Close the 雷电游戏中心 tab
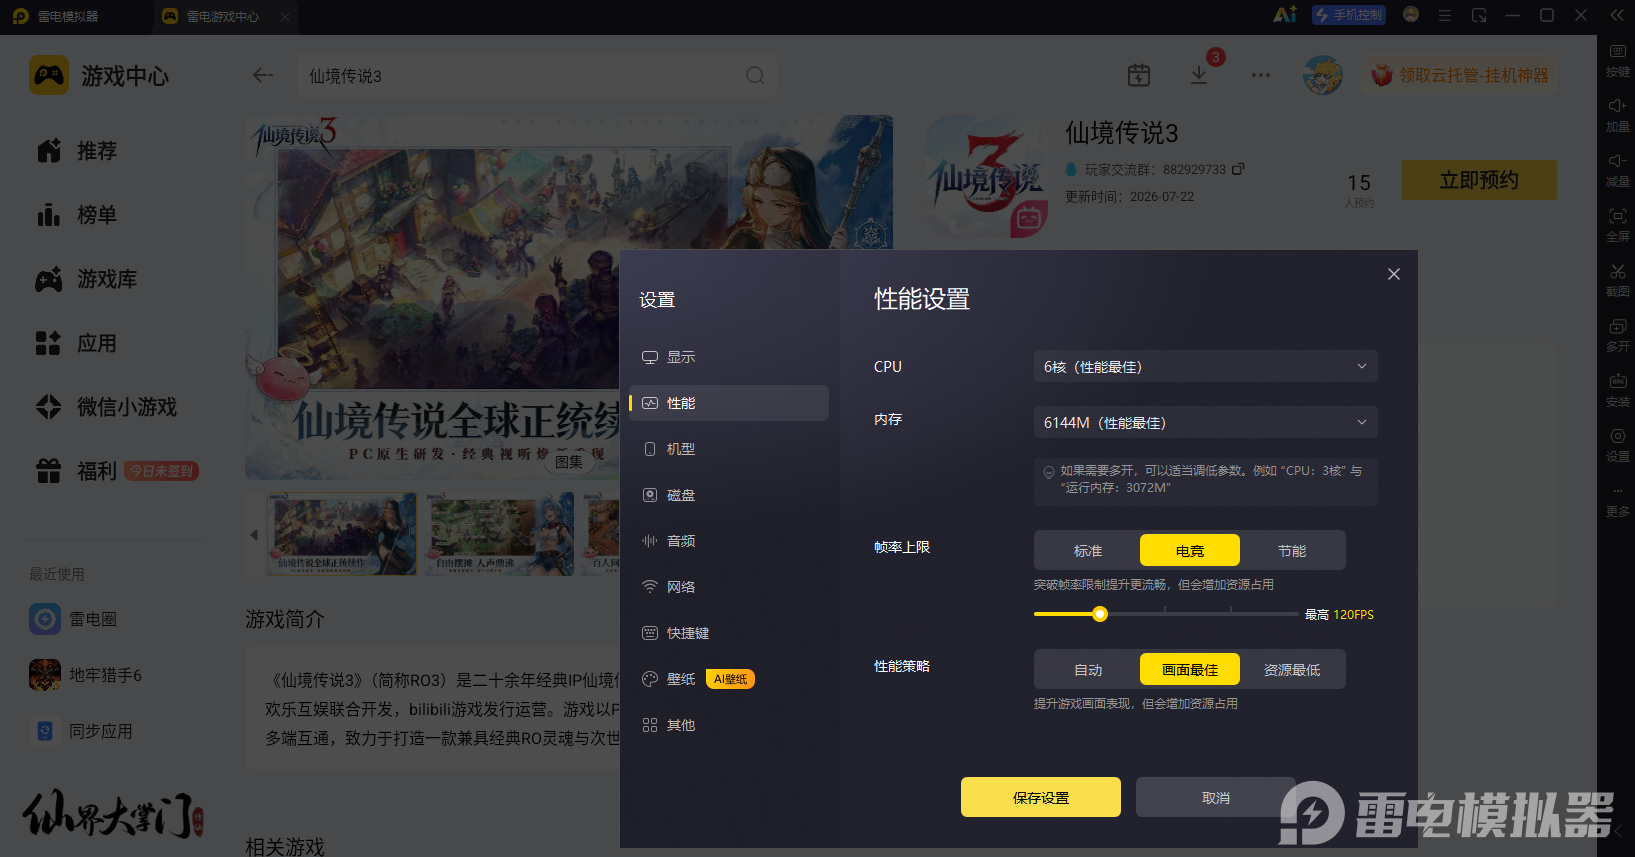1635x857 pixels. pyautogui.click(x=285, y=16)
